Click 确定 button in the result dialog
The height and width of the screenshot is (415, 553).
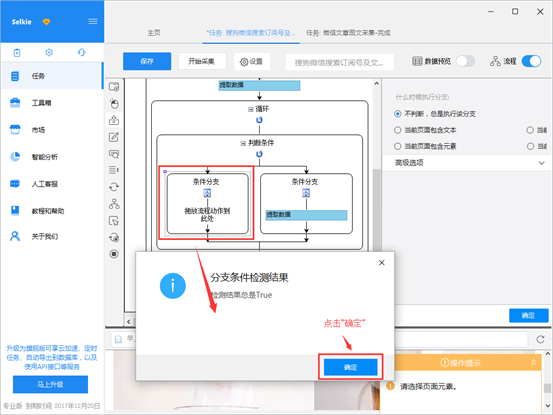click(x=351, y=367)
